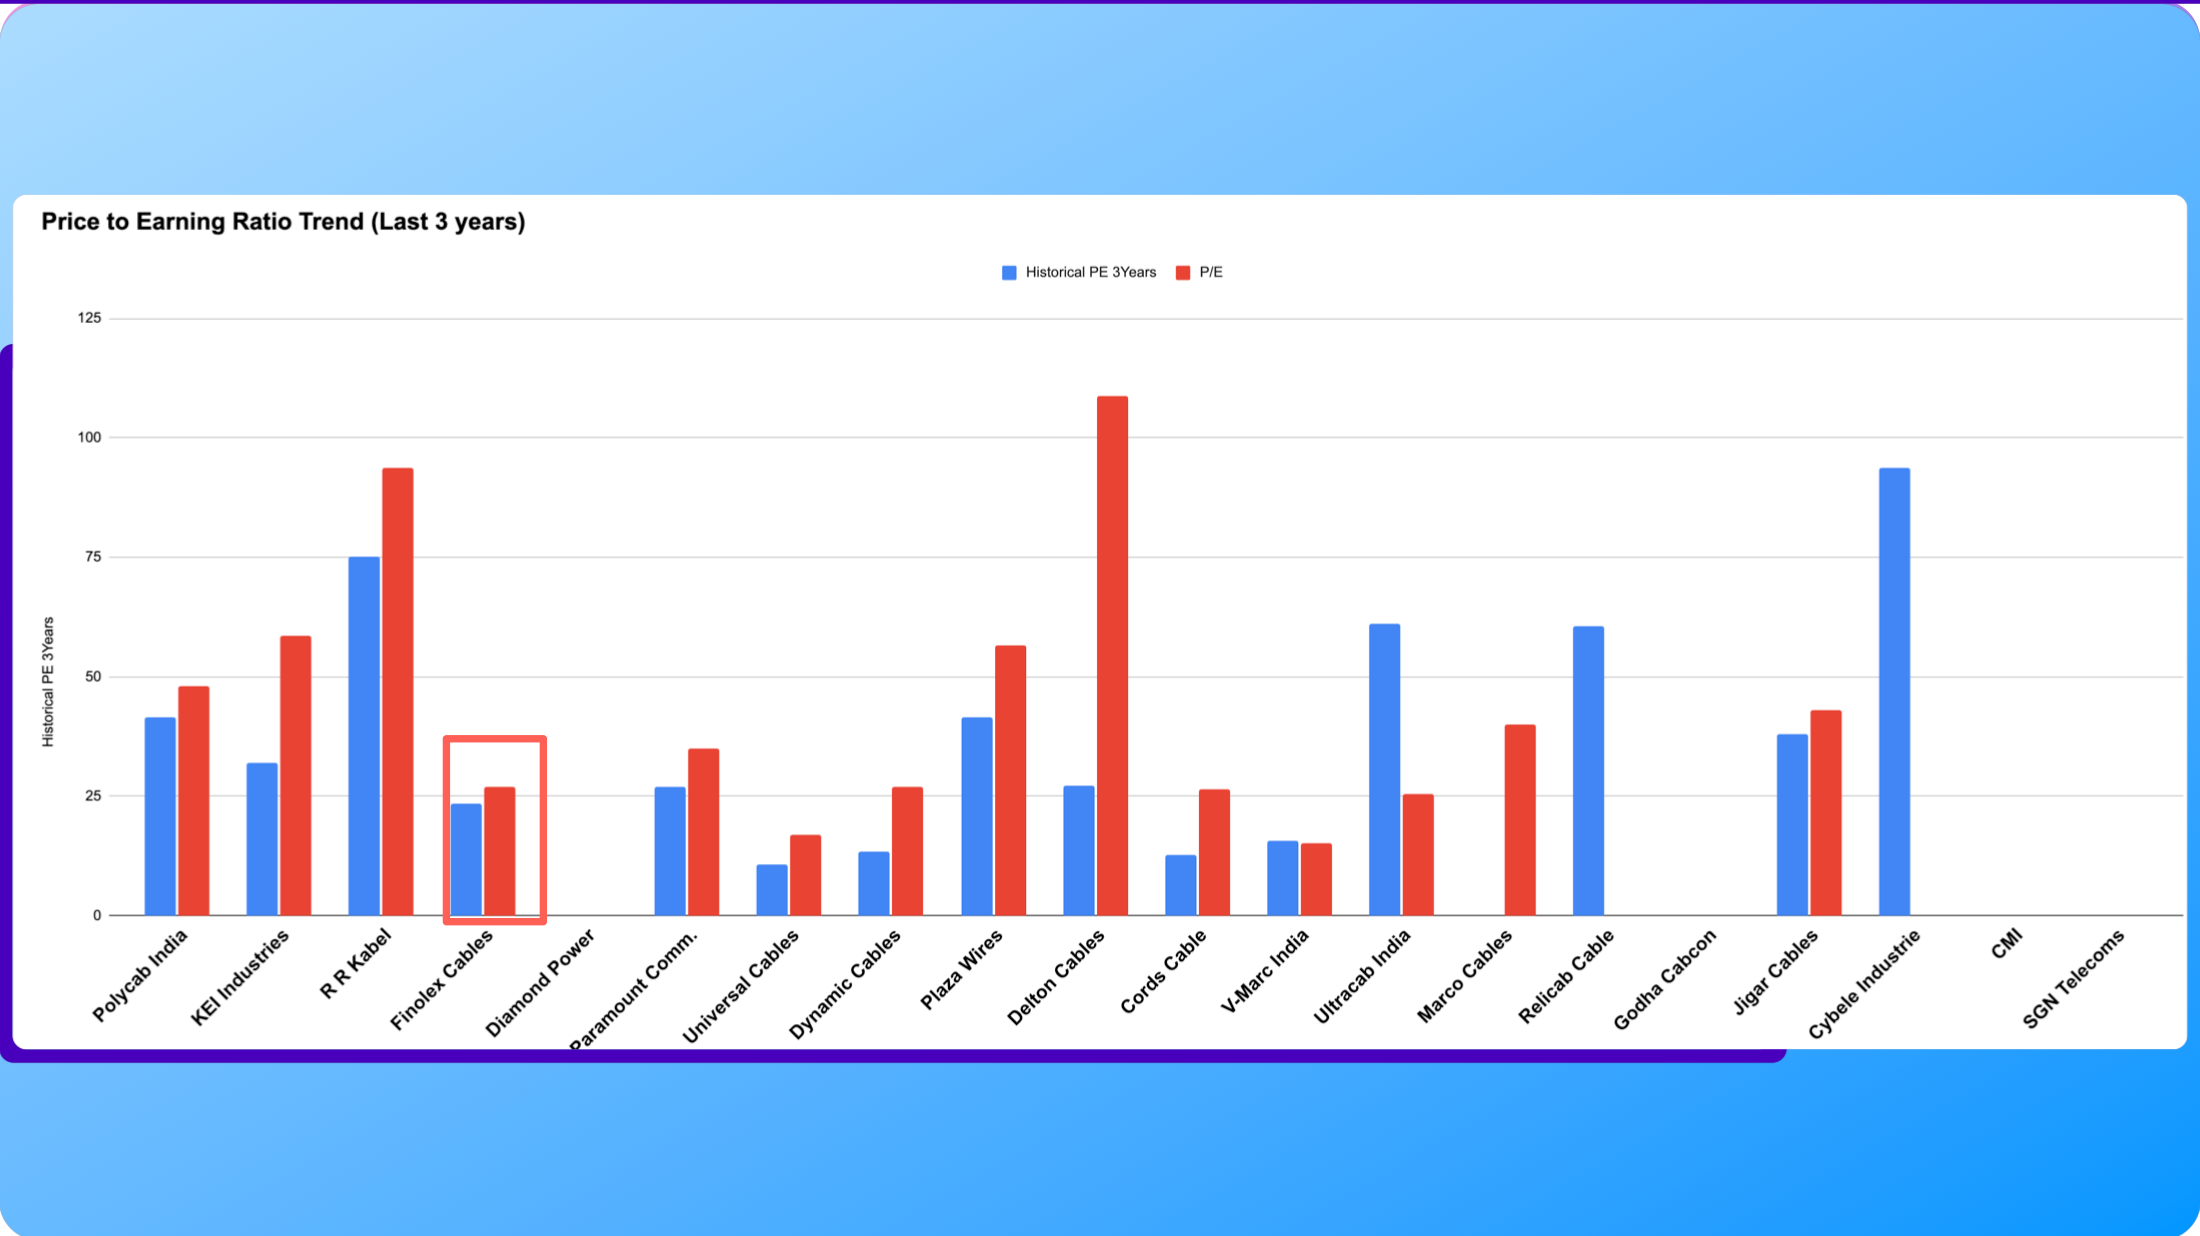Select the Relicab Cable axis label
The image size is (2200, 1236).
click(1566, 977)
